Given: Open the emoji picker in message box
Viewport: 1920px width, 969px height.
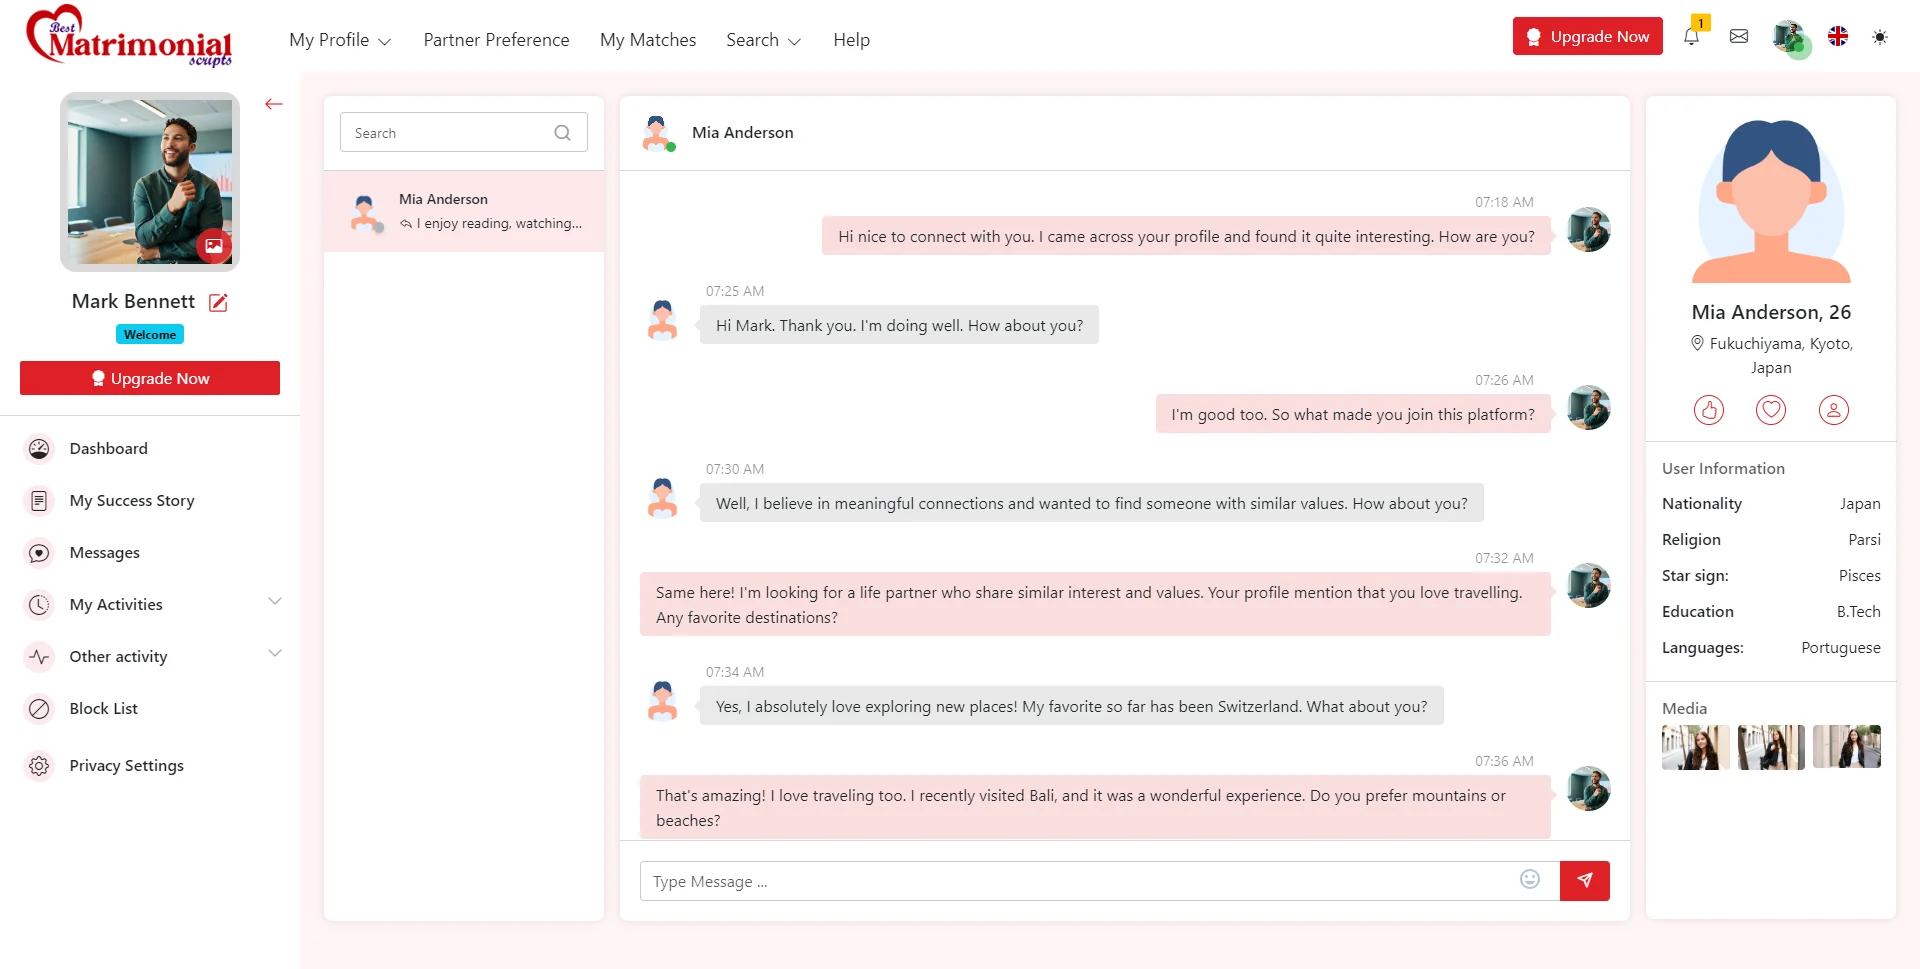Looking at the screenshot, I should tap(1529, 880).
